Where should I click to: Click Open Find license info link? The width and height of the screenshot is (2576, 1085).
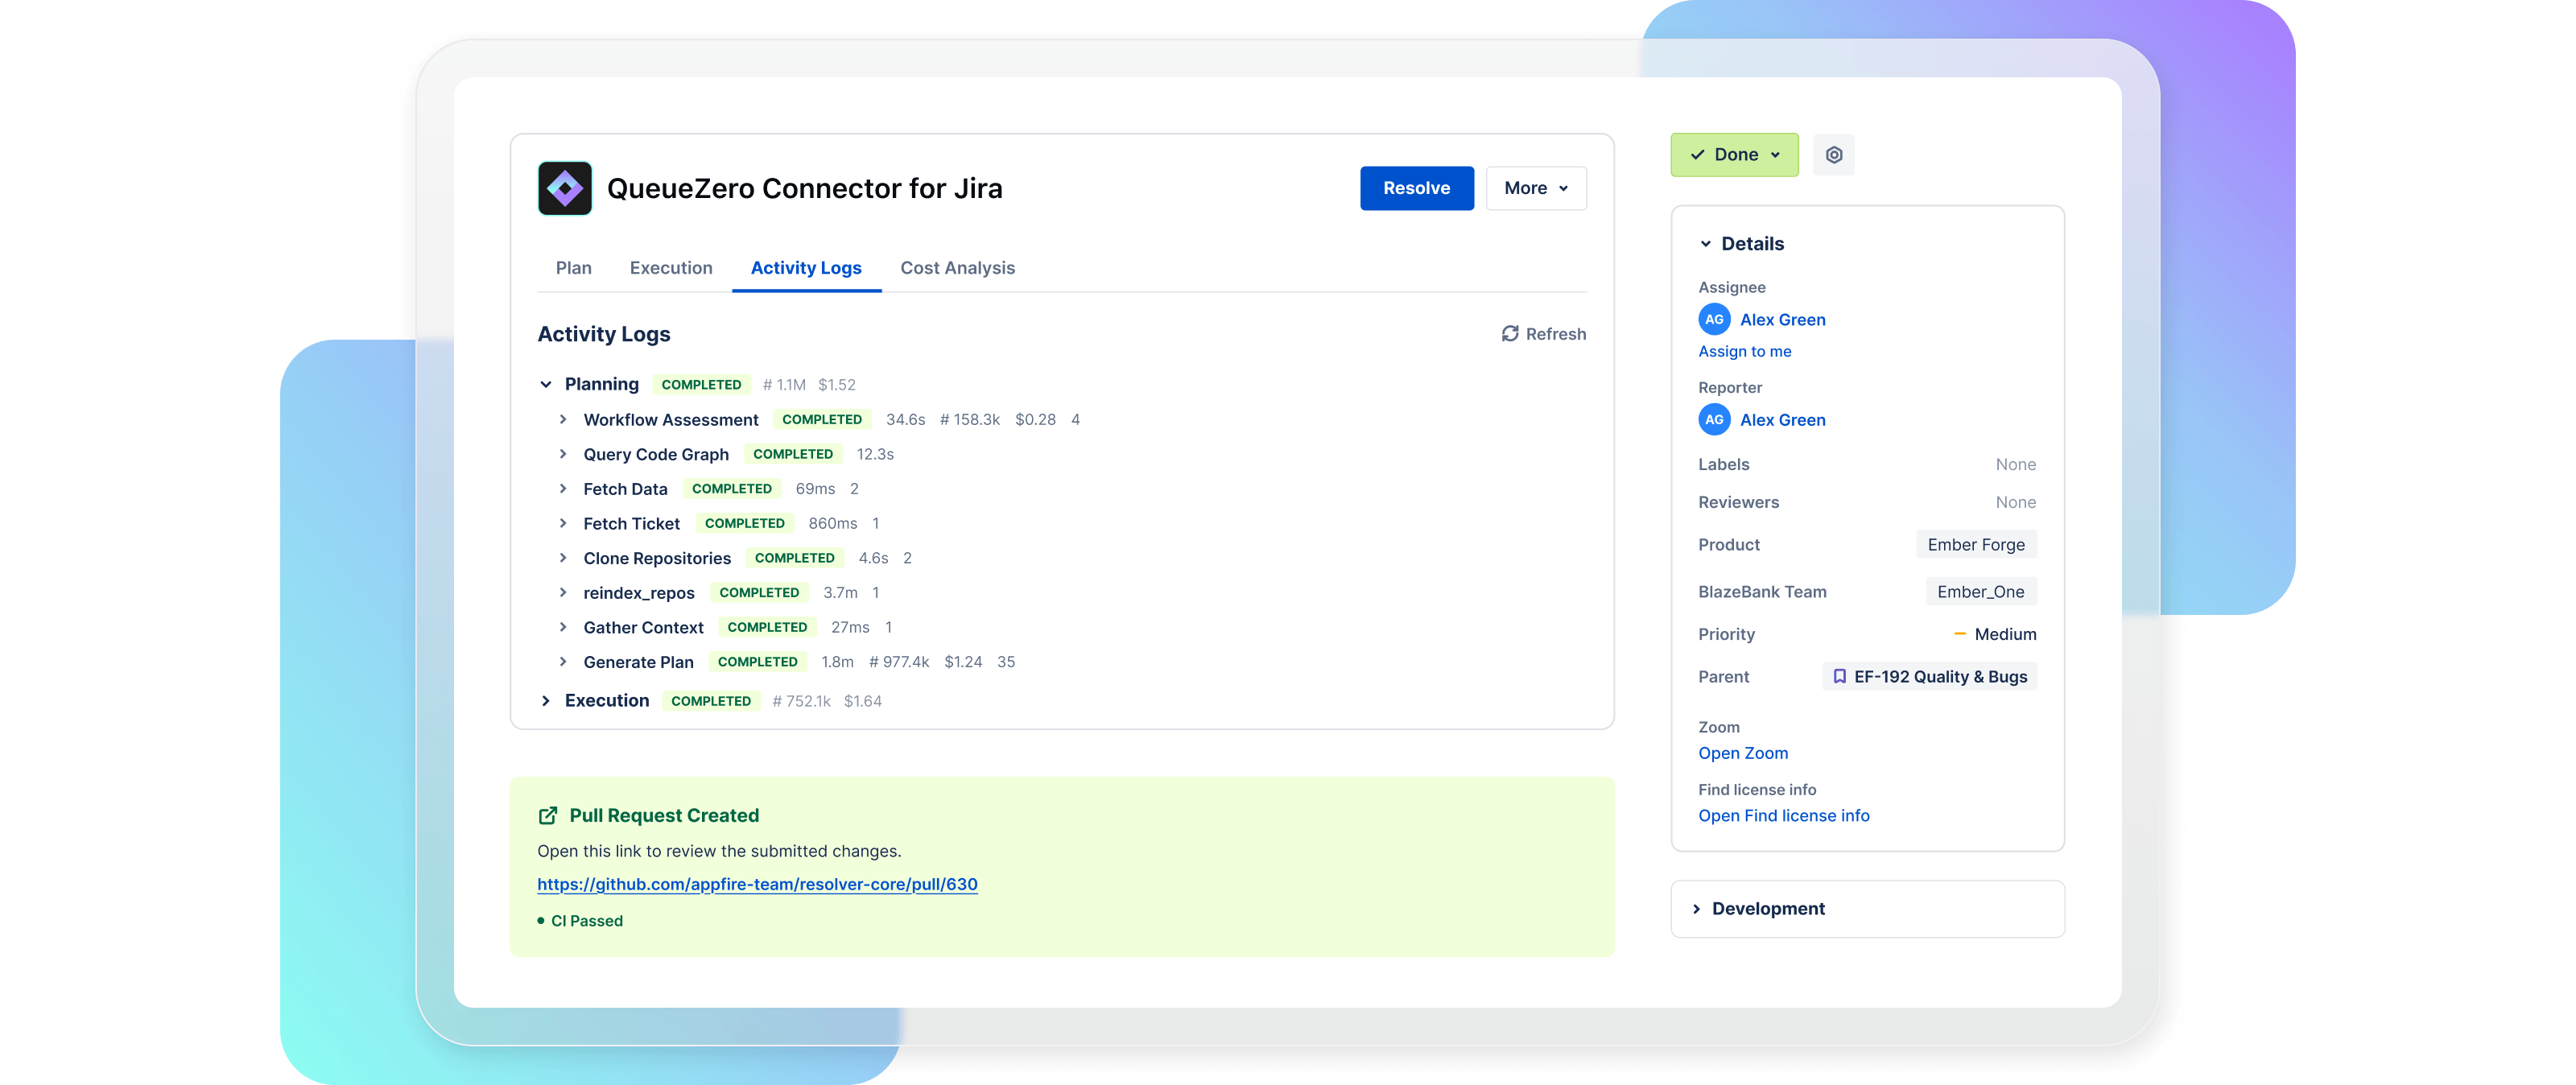pyautogui.click(x=1783, y=816)
